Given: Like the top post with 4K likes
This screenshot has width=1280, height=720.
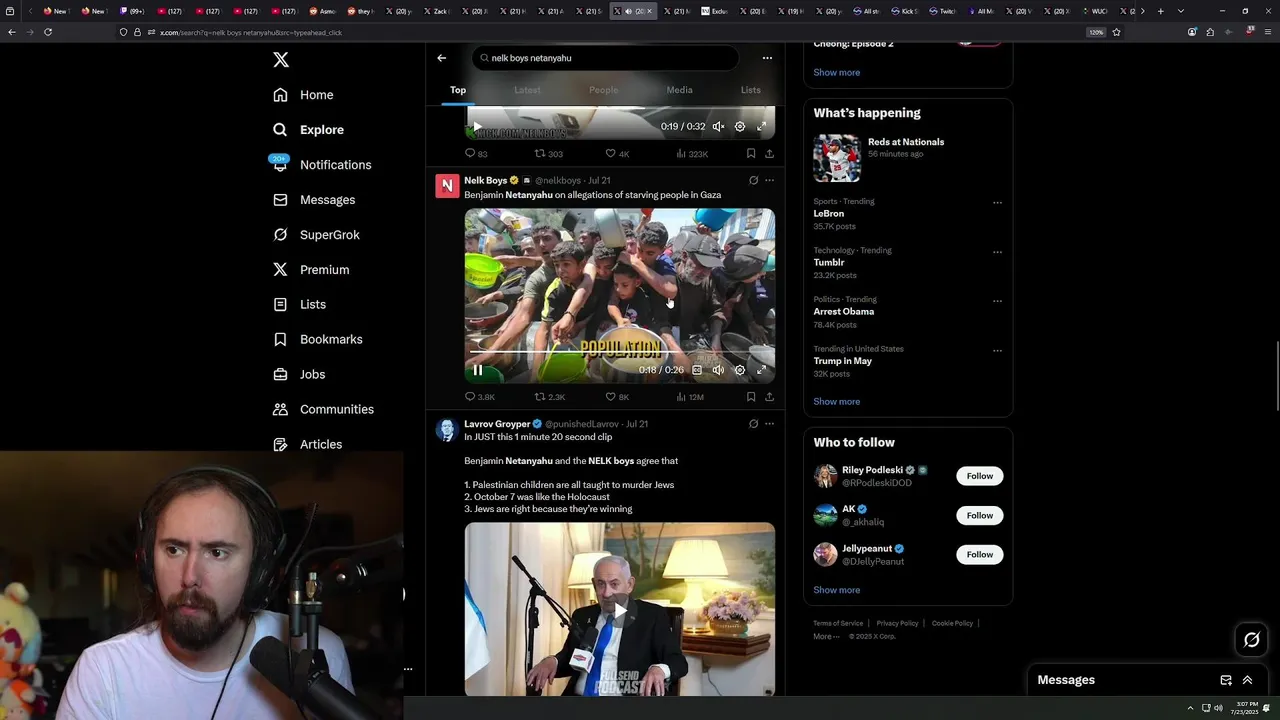Looking at the screenshot, I should click(617, 154).
